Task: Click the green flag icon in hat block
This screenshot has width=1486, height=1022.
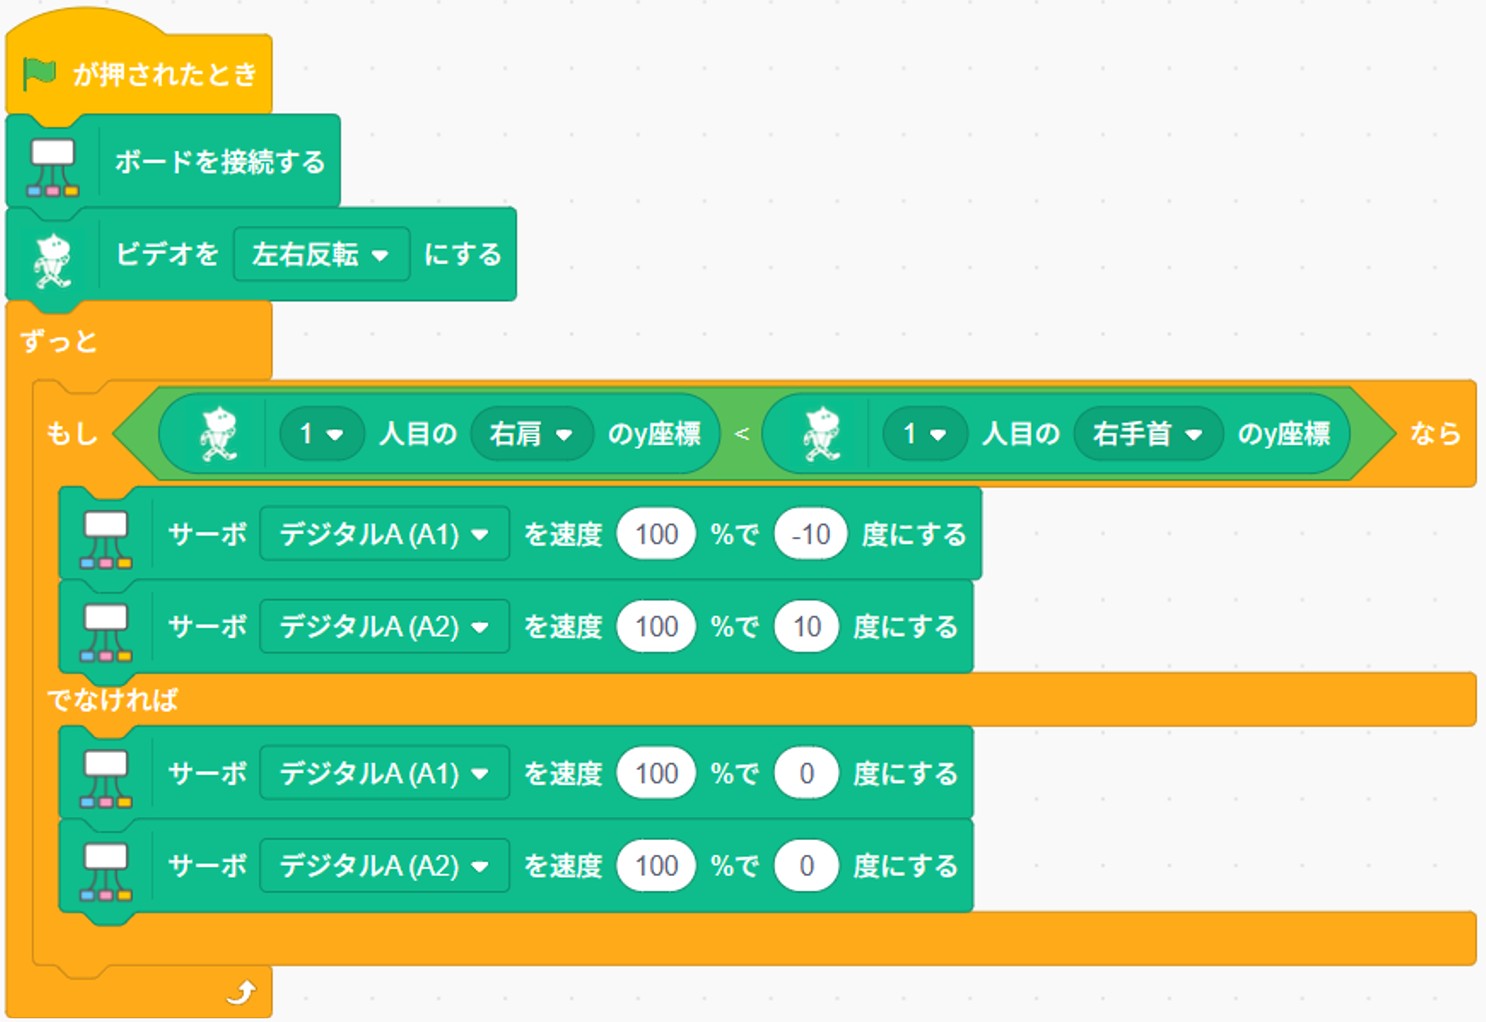Action: [x=40, y=74]
